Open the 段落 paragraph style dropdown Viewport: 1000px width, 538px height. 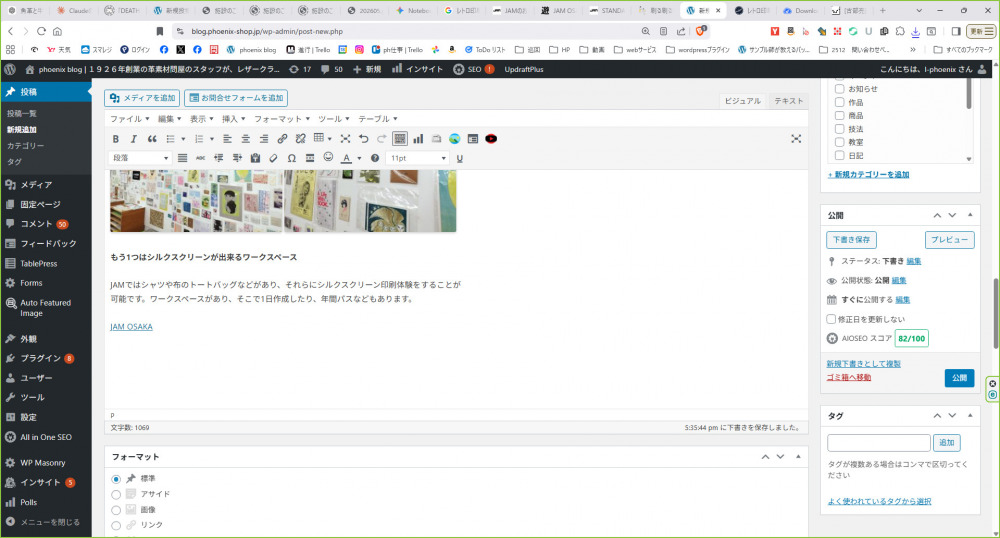pyautogui.click(x=140, y=158)
